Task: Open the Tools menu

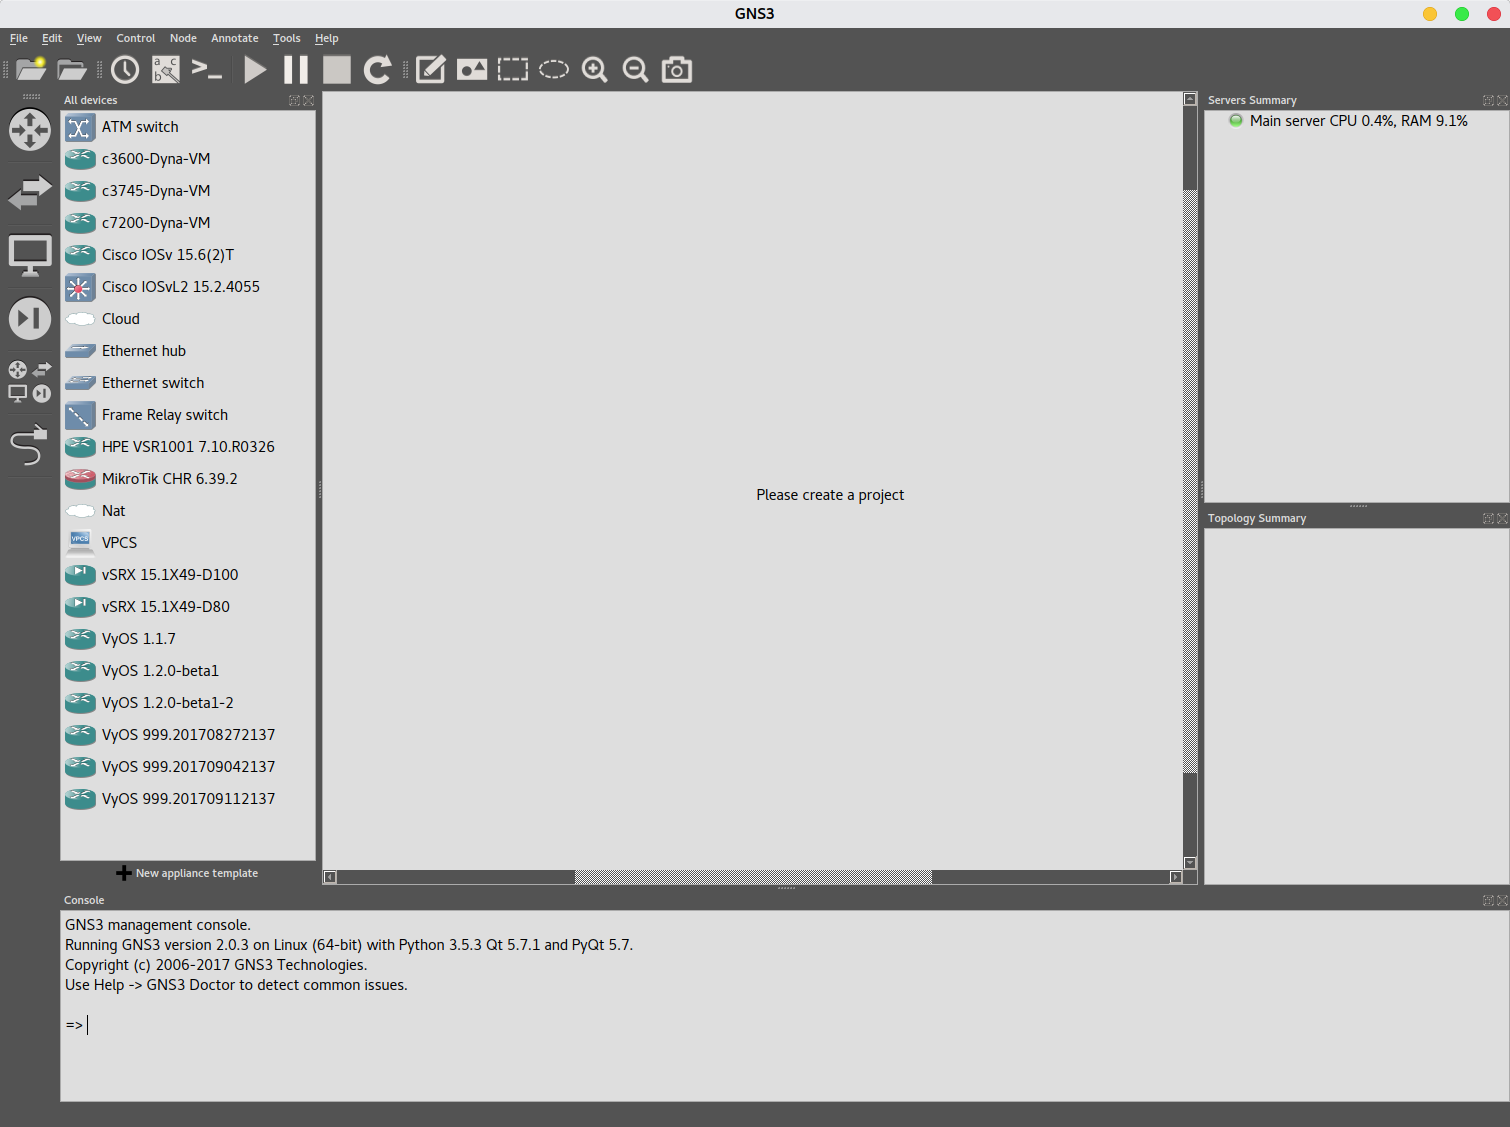Action: pos(287,38)
